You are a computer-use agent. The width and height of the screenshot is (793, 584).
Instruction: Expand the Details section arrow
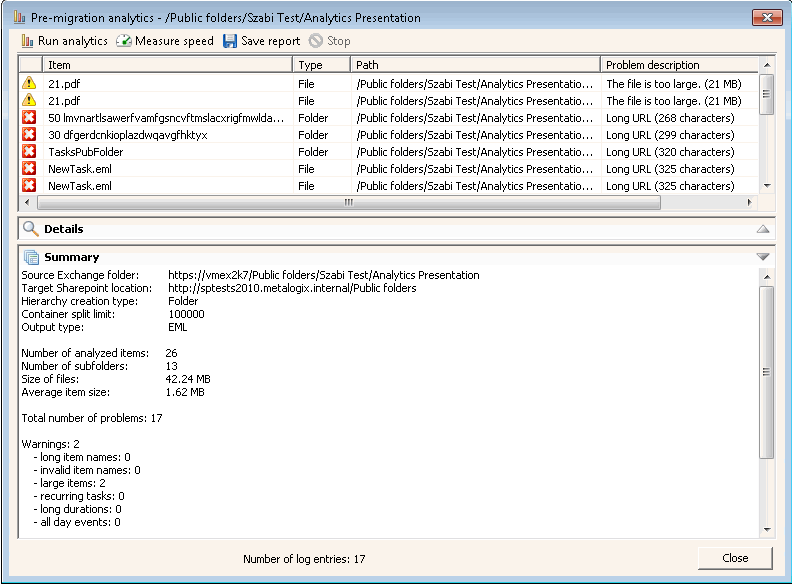pos(763,229)
